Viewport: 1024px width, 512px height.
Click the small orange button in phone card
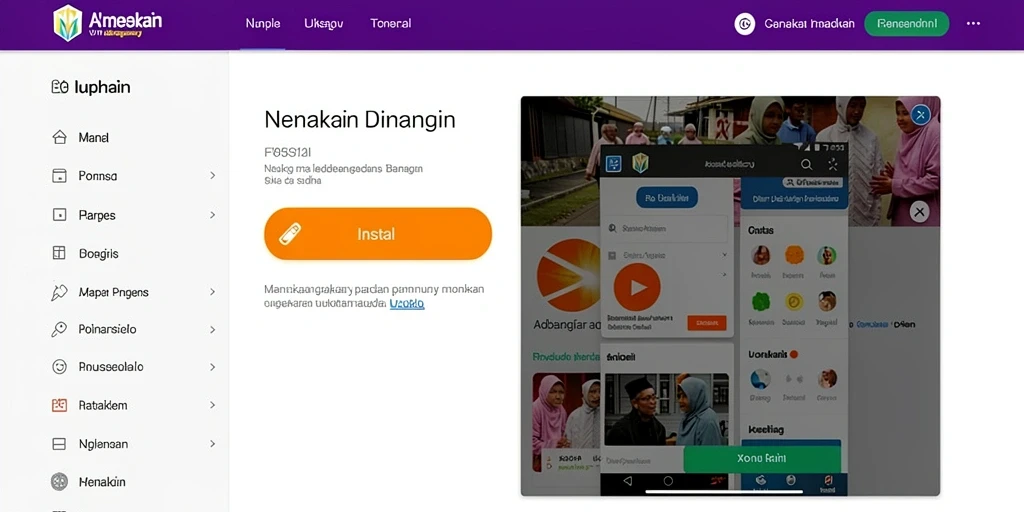pyautogui.click(x=707, y=323)
